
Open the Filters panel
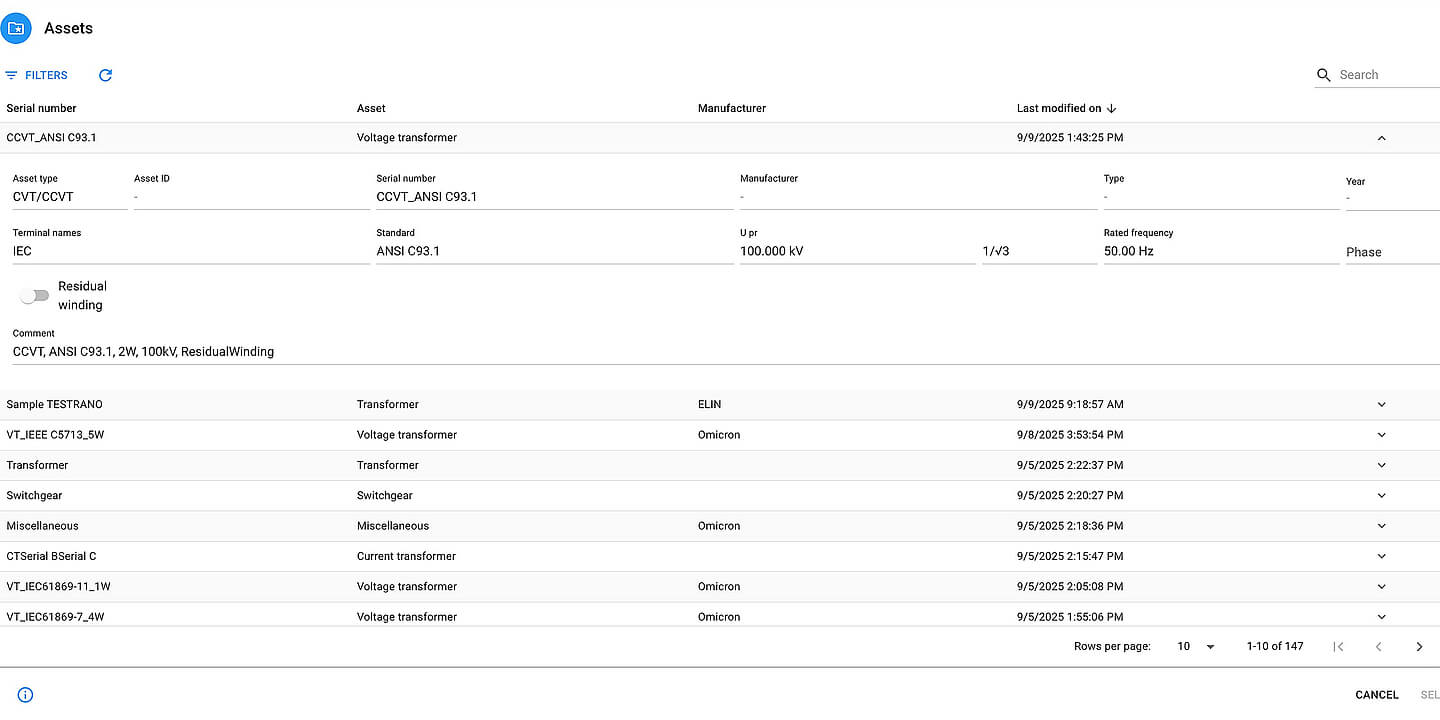click(x=37, y=75)
